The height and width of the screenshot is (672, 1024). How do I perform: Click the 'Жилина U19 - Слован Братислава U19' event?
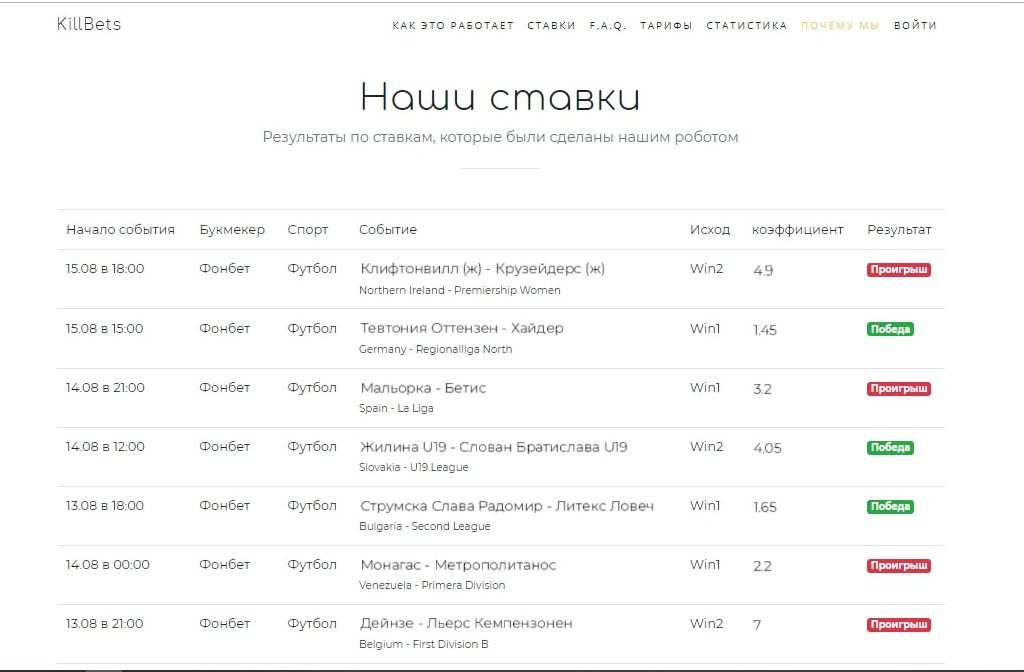[x=494, y=447]
